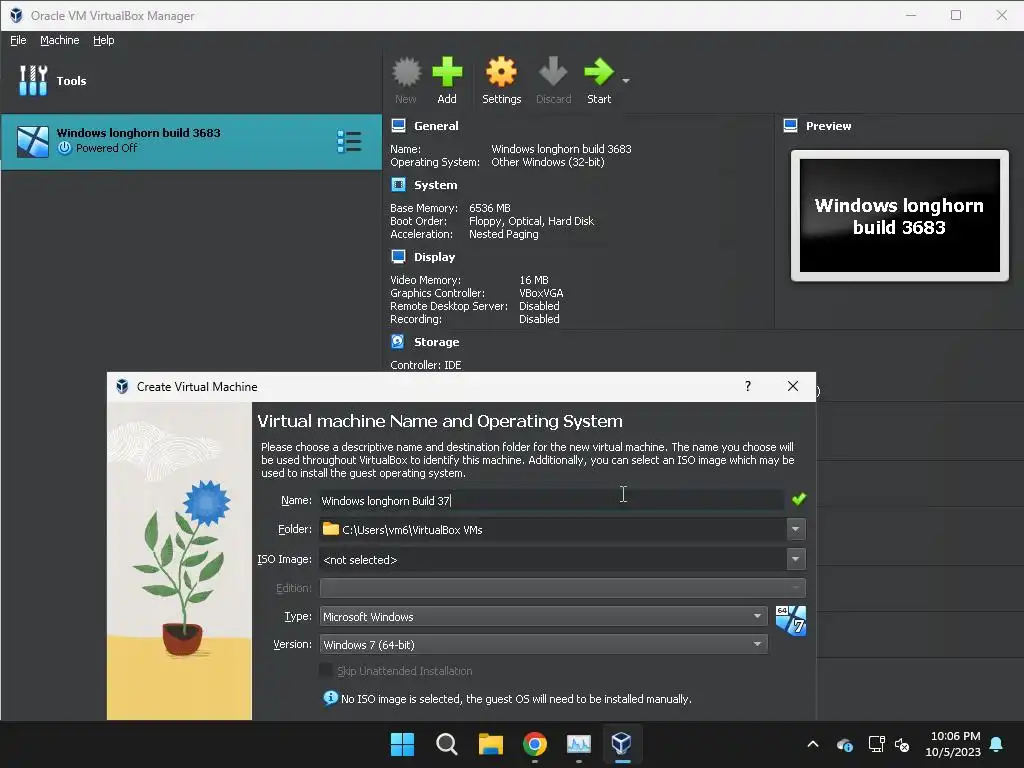The width and height of the screenshot is (1024, 768).
Task: Open File Explorer from the taskbar
Action: (490, 744)
